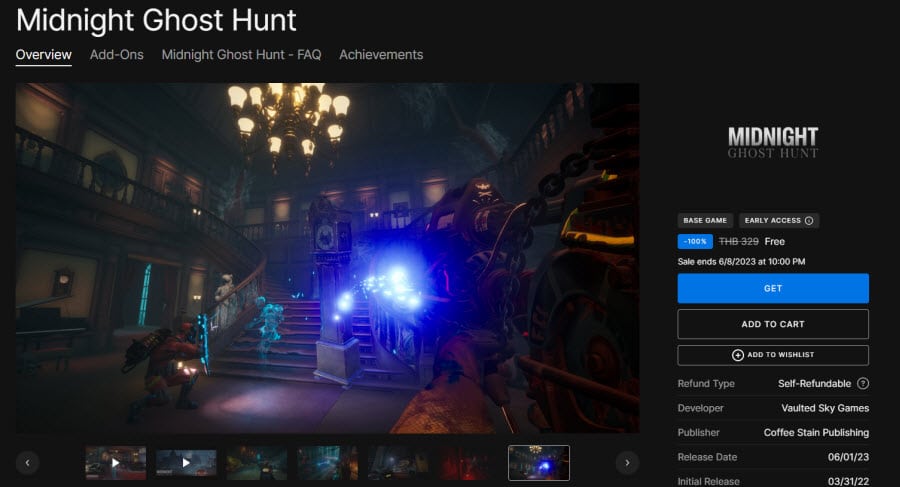Click the struck-through THB 329 price
Image resolution: width=900 pixels, height=487 pixels.
click(x=739, y=242)
